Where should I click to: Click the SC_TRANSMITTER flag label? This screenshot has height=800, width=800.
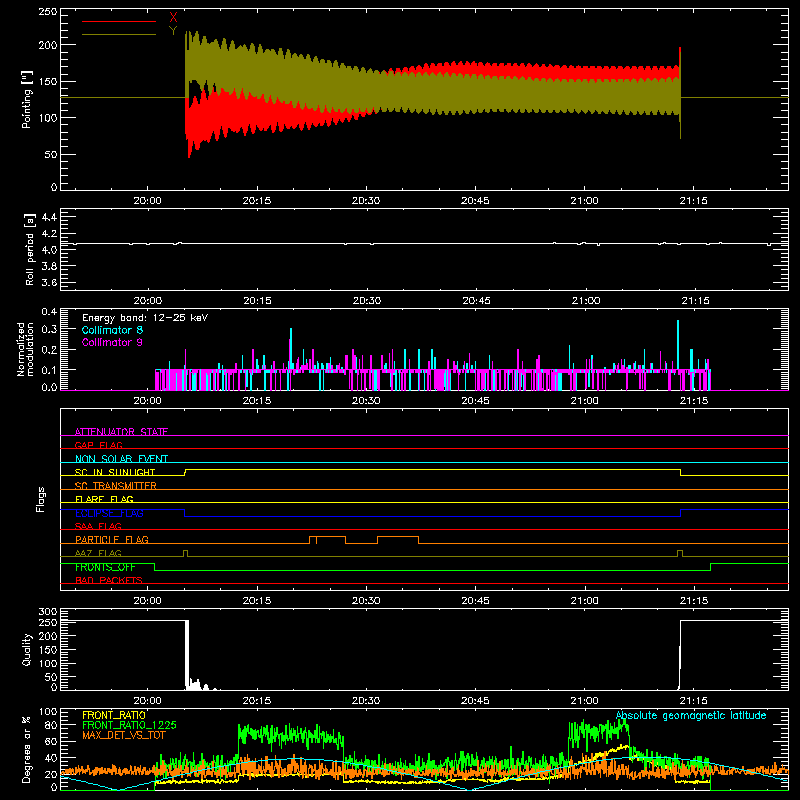click(x=116, y=486)
